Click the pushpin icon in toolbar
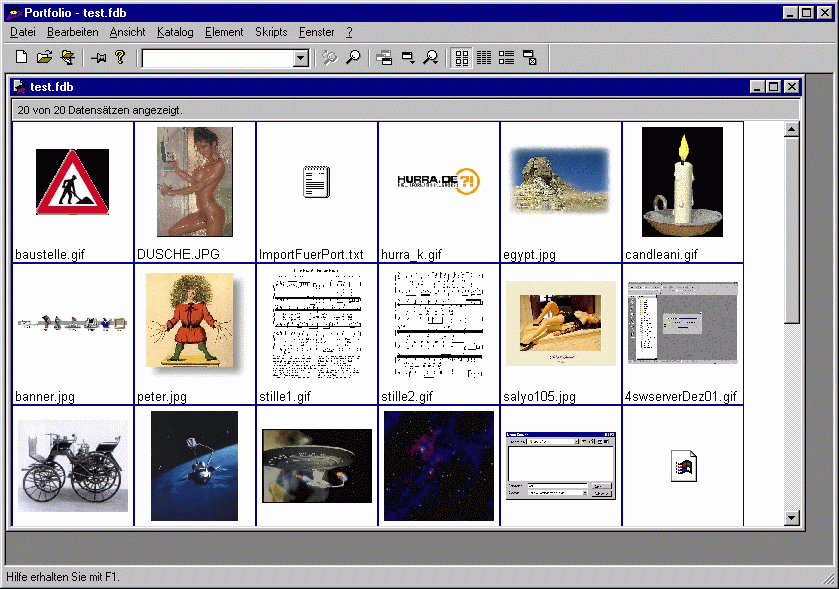The image size is (839, 589). pos(98,58)
